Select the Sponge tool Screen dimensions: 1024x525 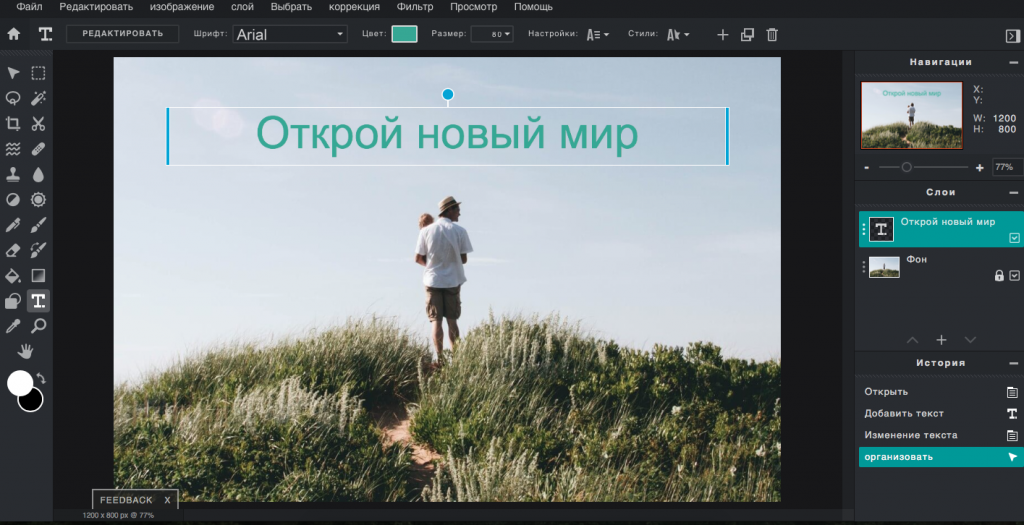pos(39,200)
